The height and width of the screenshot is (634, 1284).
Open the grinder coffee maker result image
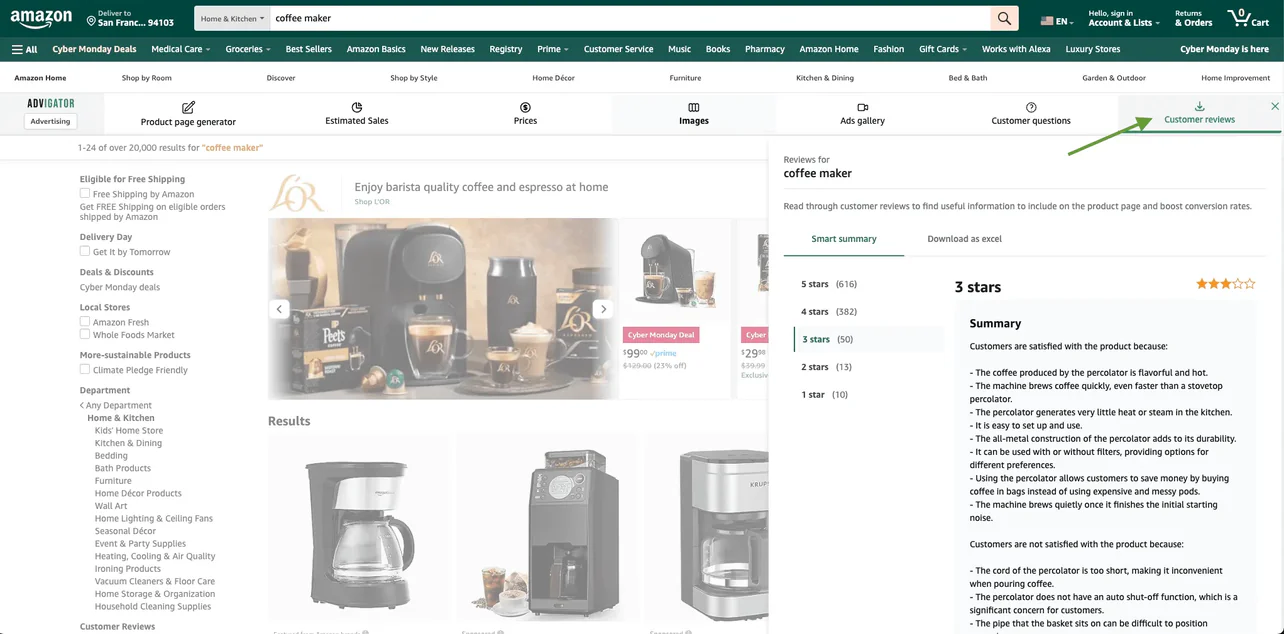click(546, 528)
